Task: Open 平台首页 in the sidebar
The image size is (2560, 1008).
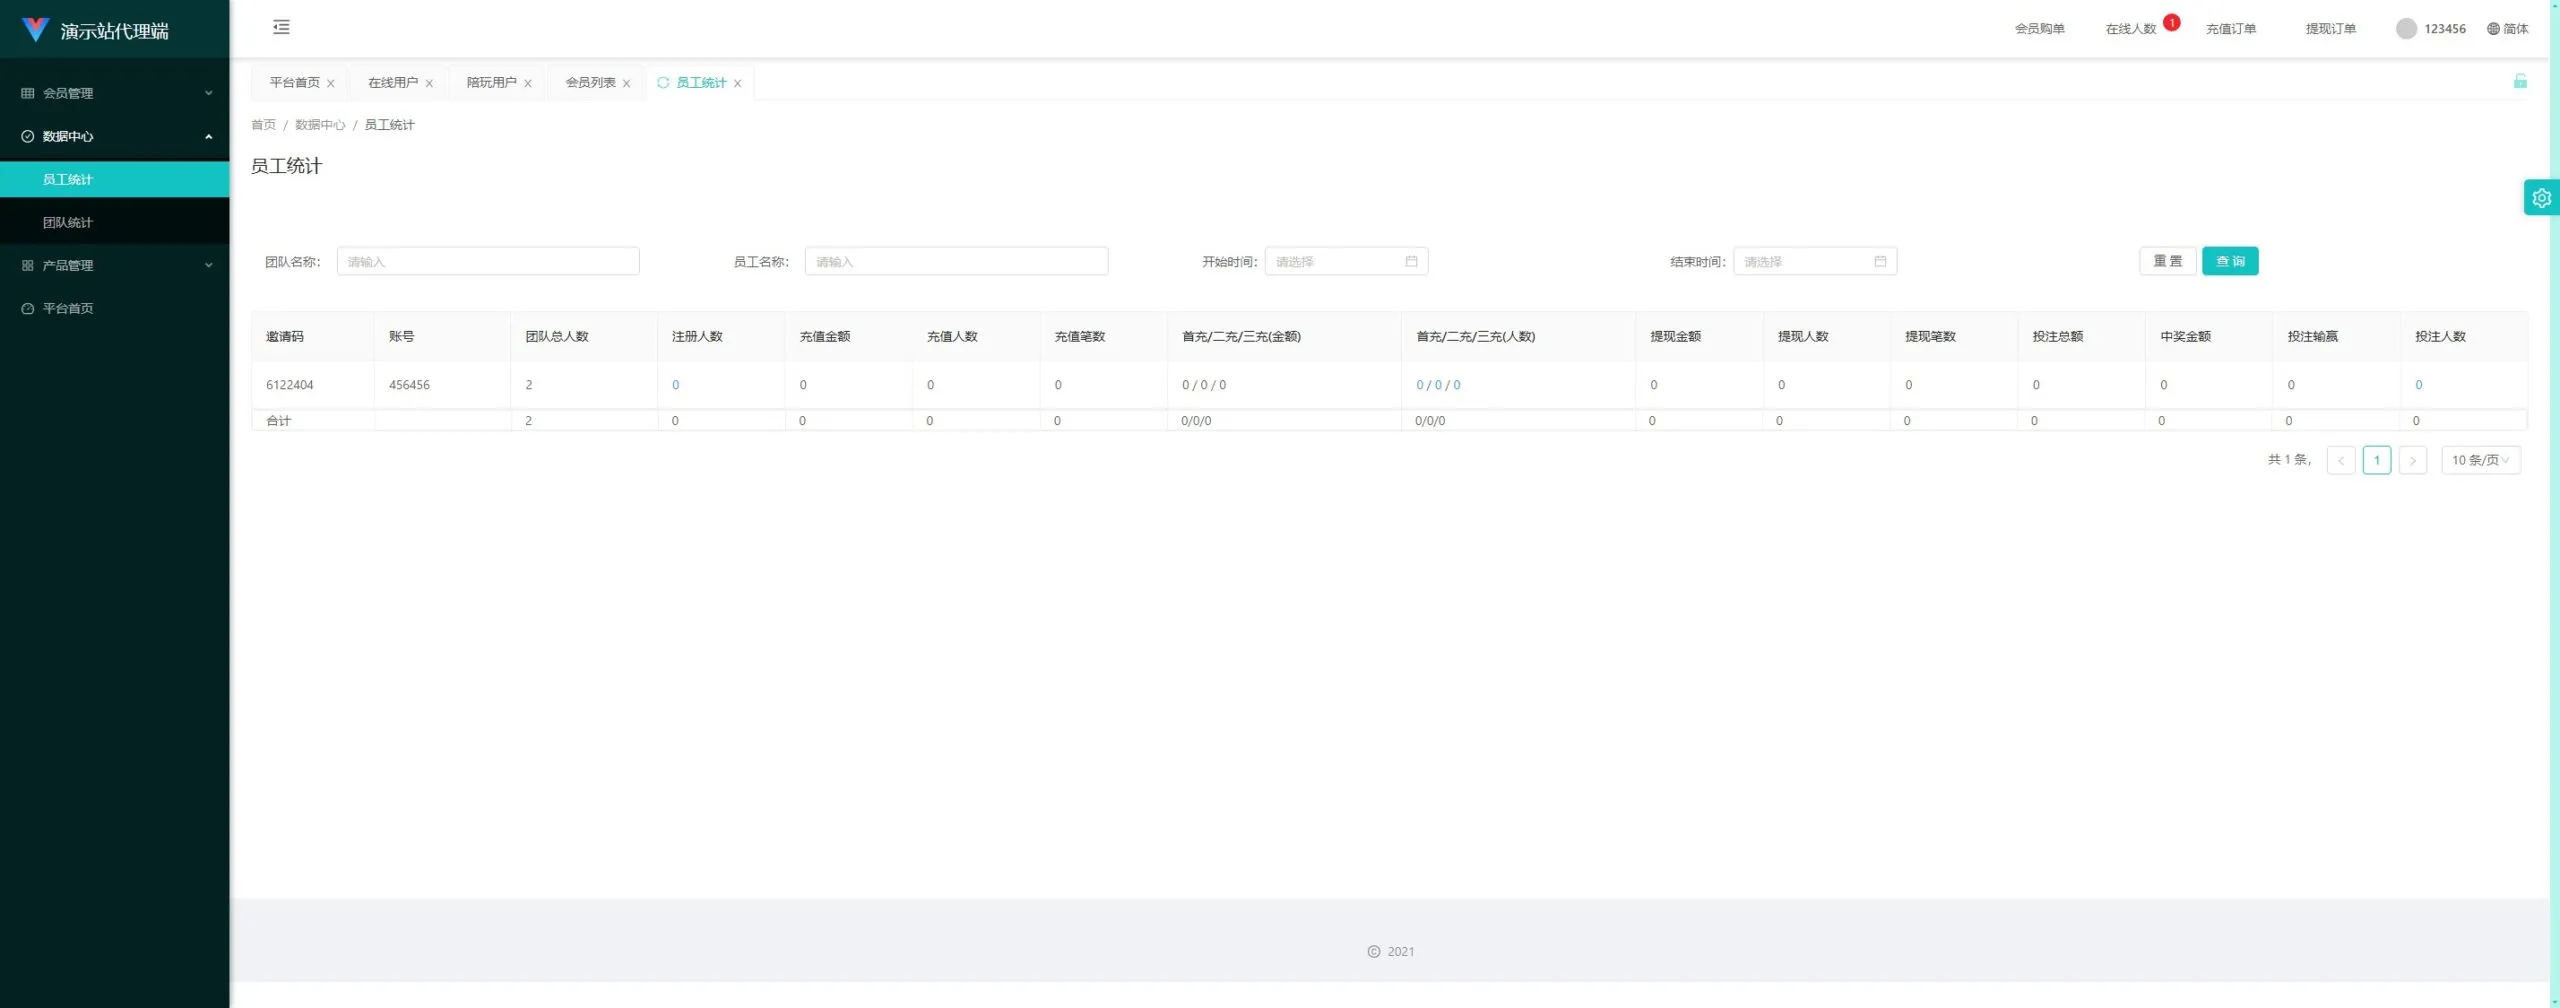Action: (x=115, y=308)
